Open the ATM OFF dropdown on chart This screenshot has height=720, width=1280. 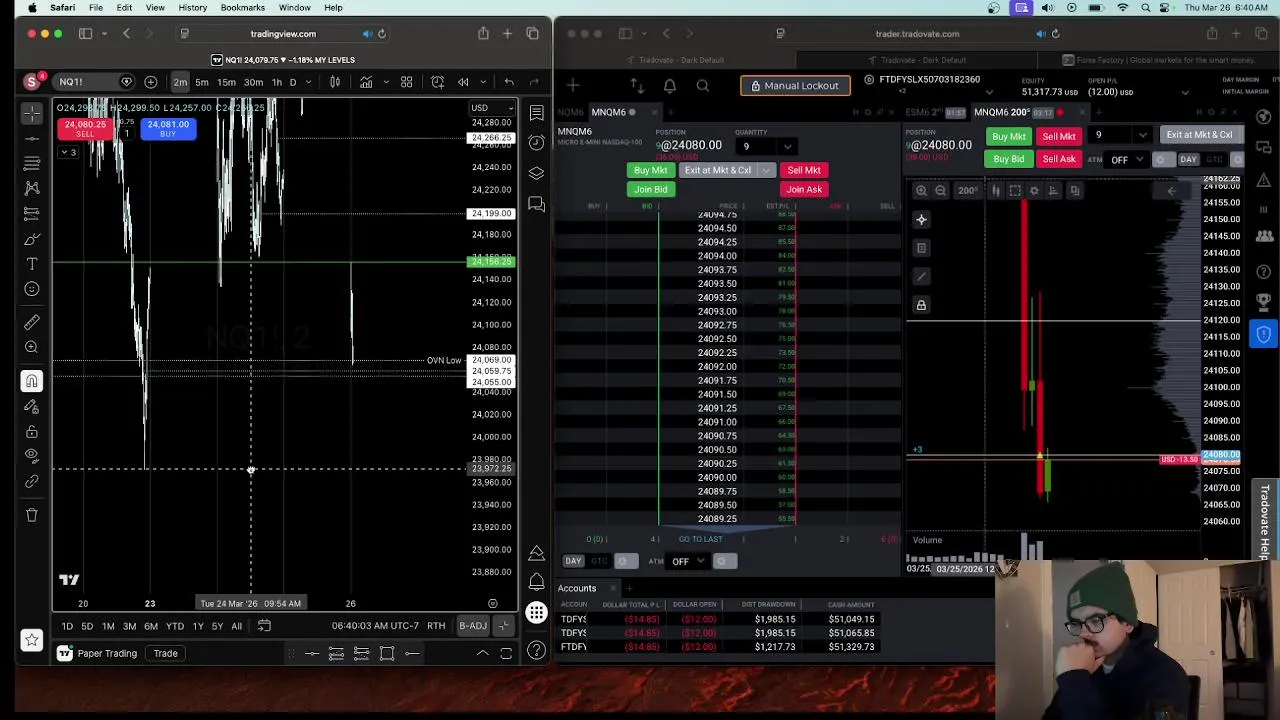pyautogui.click(x=1126, y=160)
